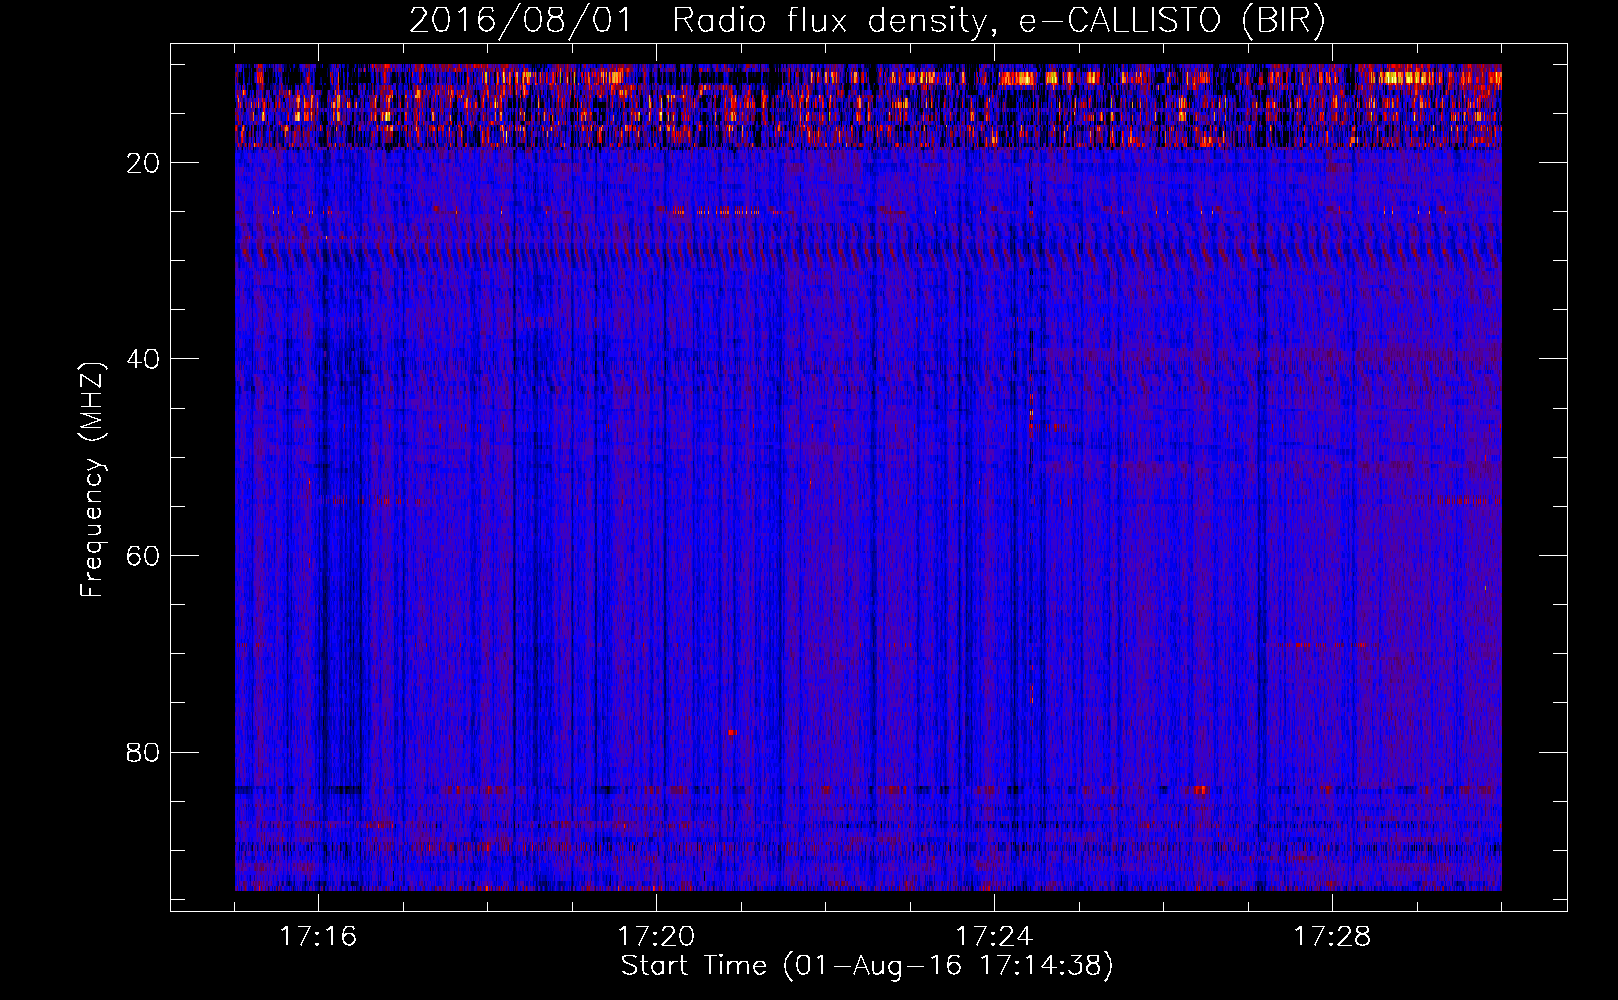Pick the 17:28 time tick label
The height and width of the screenshot is (1000, 1618).
click(1332, 937)
